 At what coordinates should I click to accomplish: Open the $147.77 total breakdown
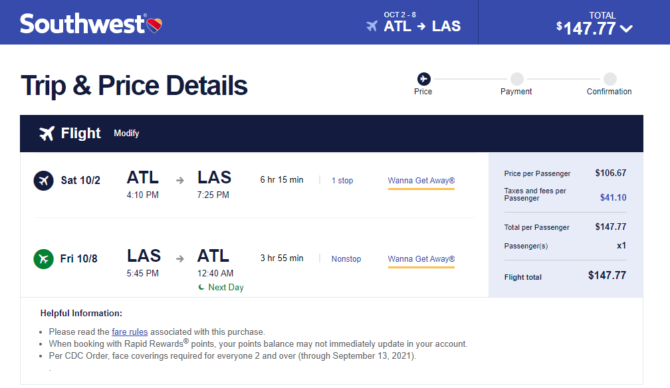coord(586,29)
